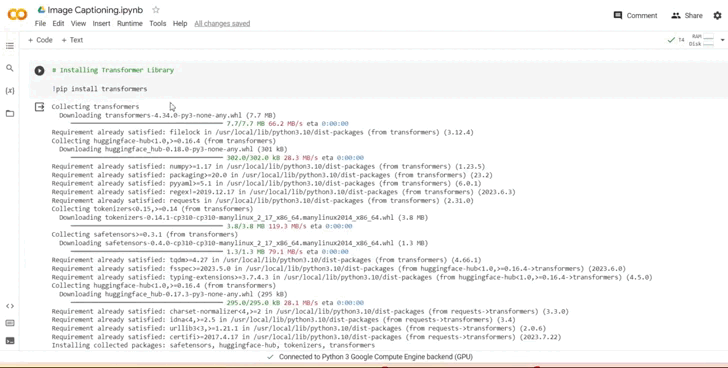The width and height of the screenshot is (728, 368).
Task: Open the Tools menu
Action: (157, 24)
